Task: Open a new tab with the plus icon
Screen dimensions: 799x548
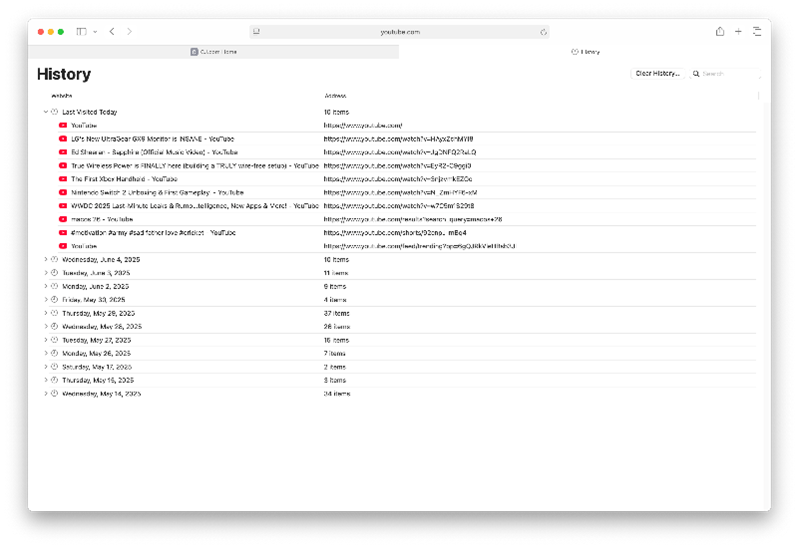Action: pos(738,32)
